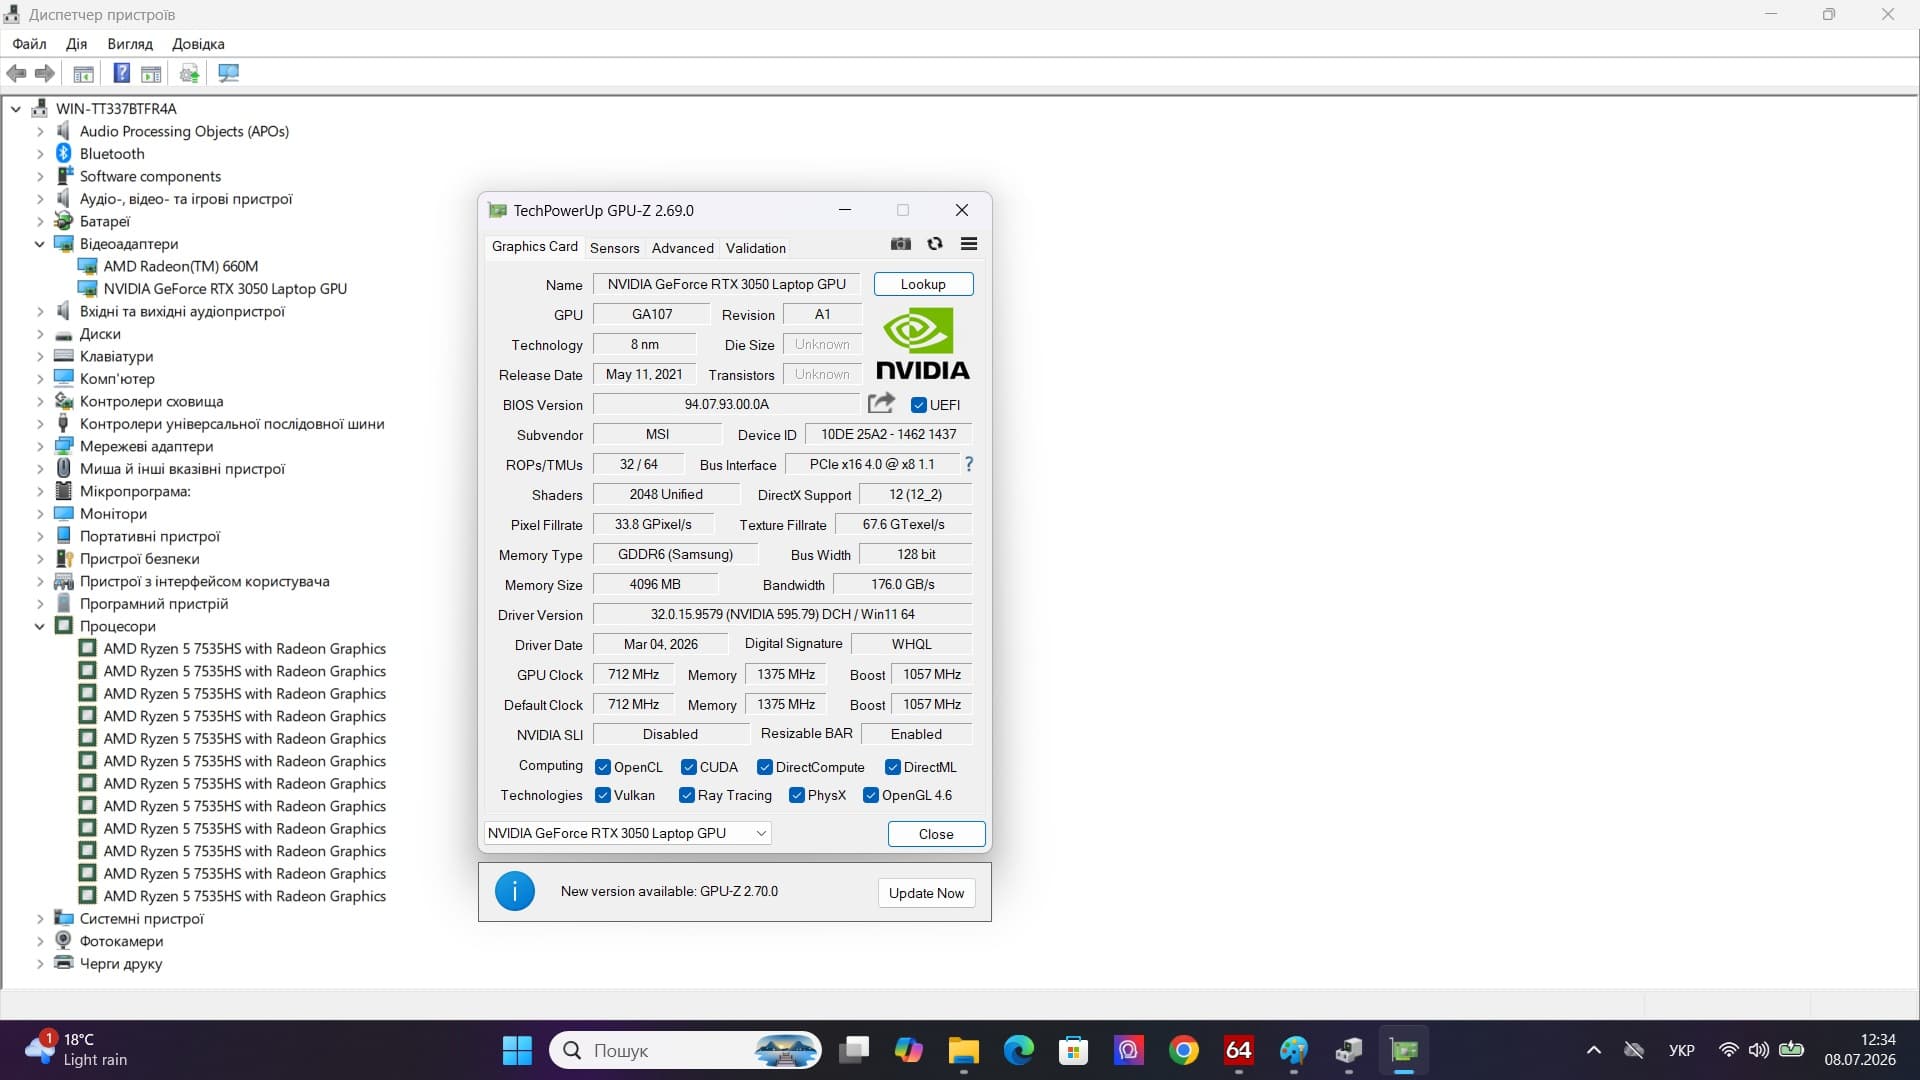This screenshot has width=1920, height=1080.
Task: Show hidden tray icons with the chevron
Action: [x=1594, y=1050]
